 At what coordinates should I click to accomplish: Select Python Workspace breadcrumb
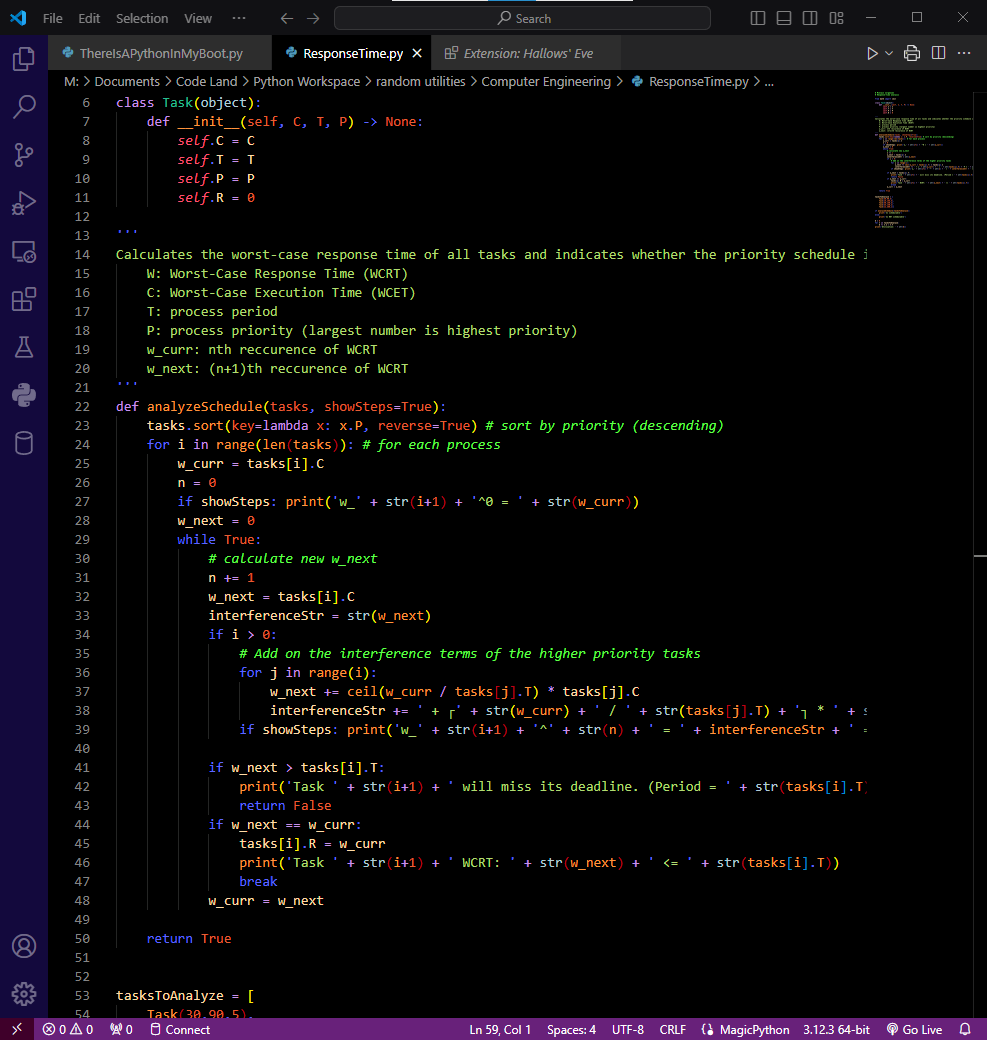306,82
